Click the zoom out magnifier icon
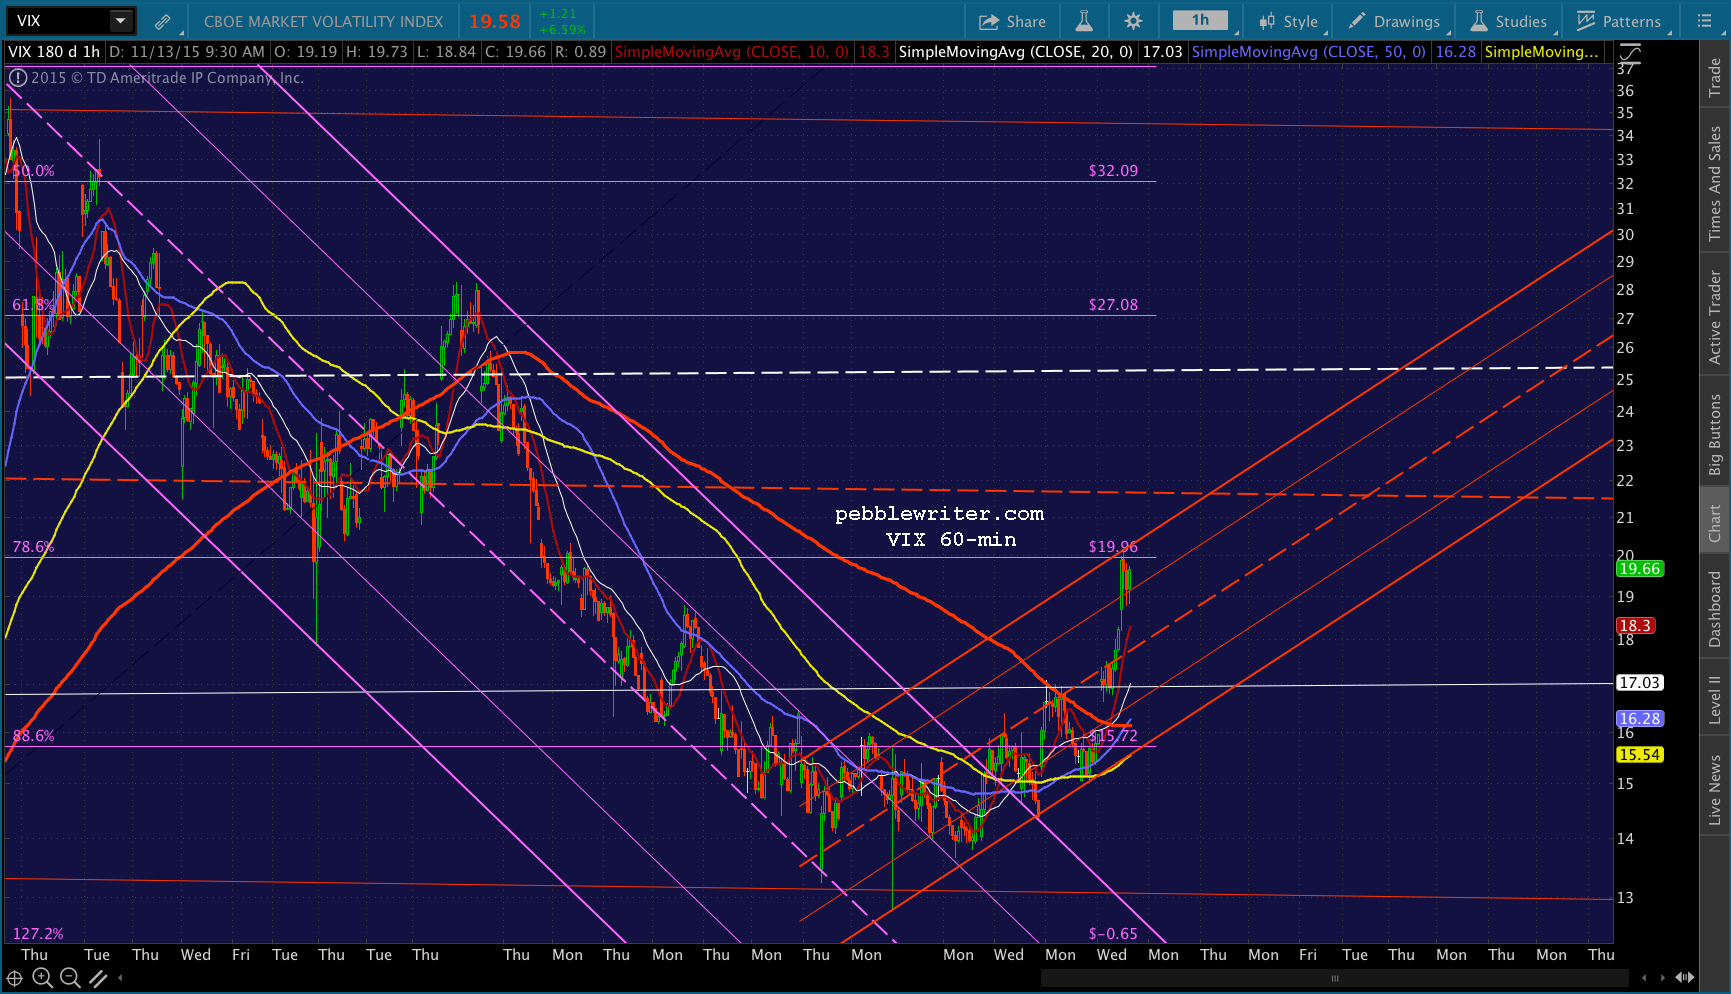The width and height of the screenshot is (1731, 994). click(x=70, y=978)
